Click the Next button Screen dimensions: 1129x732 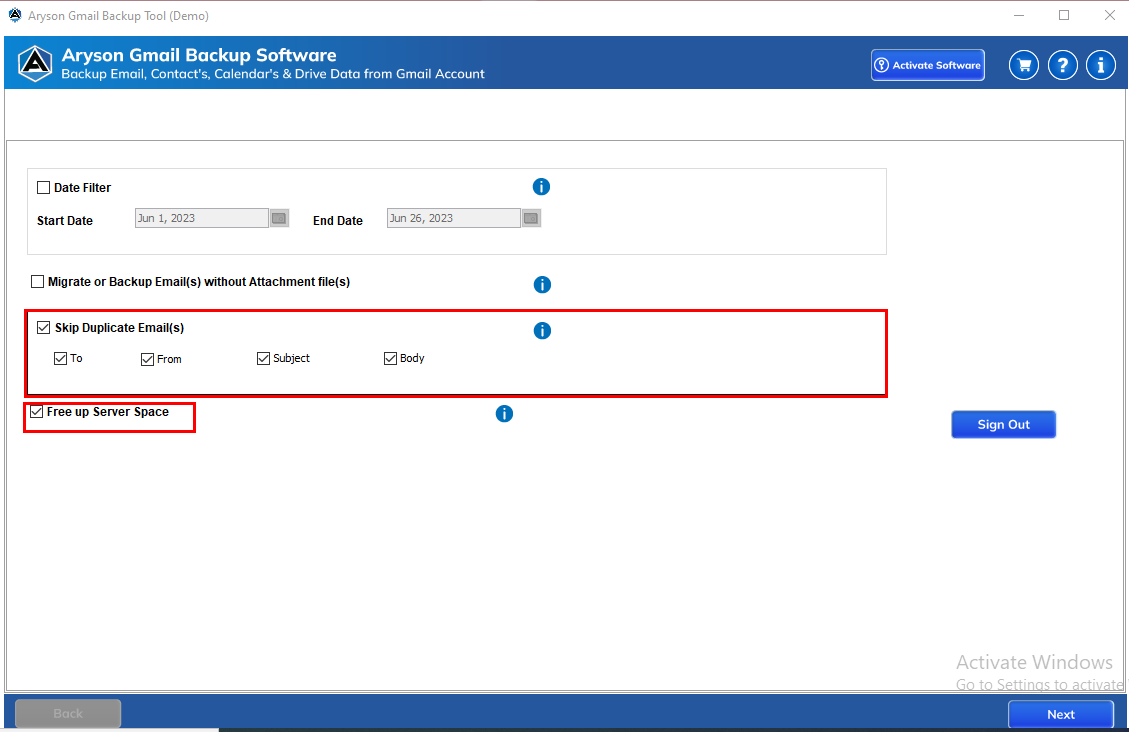[1061, 714]
